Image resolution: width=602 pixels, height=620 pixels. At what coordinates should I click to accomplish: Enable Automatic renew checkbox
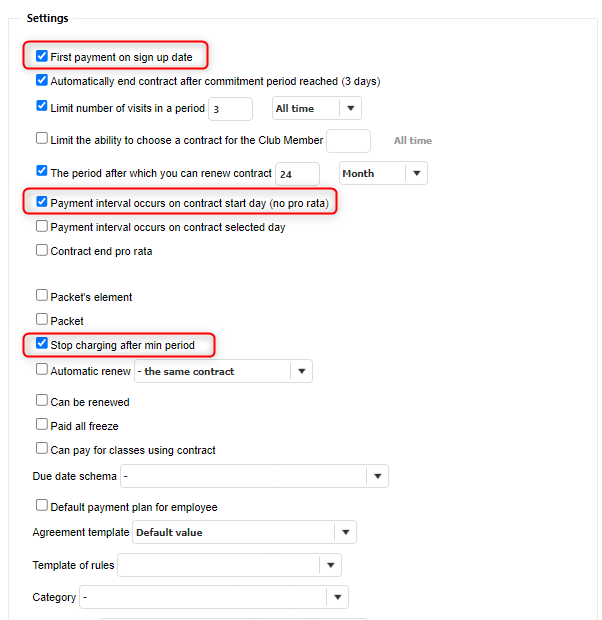(x=42, y=370)
